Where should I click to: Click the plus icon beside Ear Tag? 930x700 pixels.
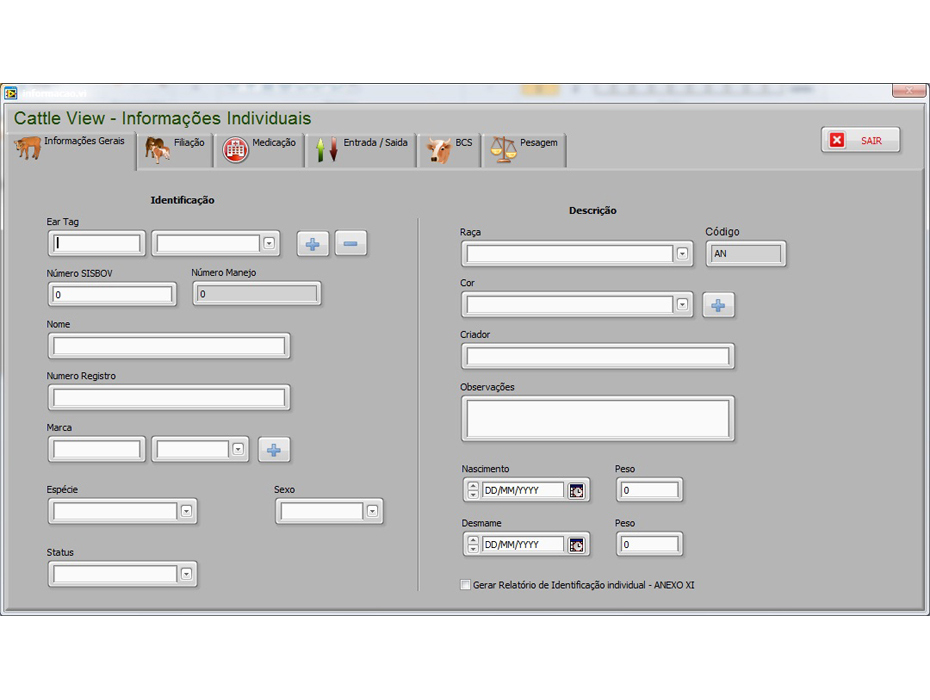(x=313, y=243)
